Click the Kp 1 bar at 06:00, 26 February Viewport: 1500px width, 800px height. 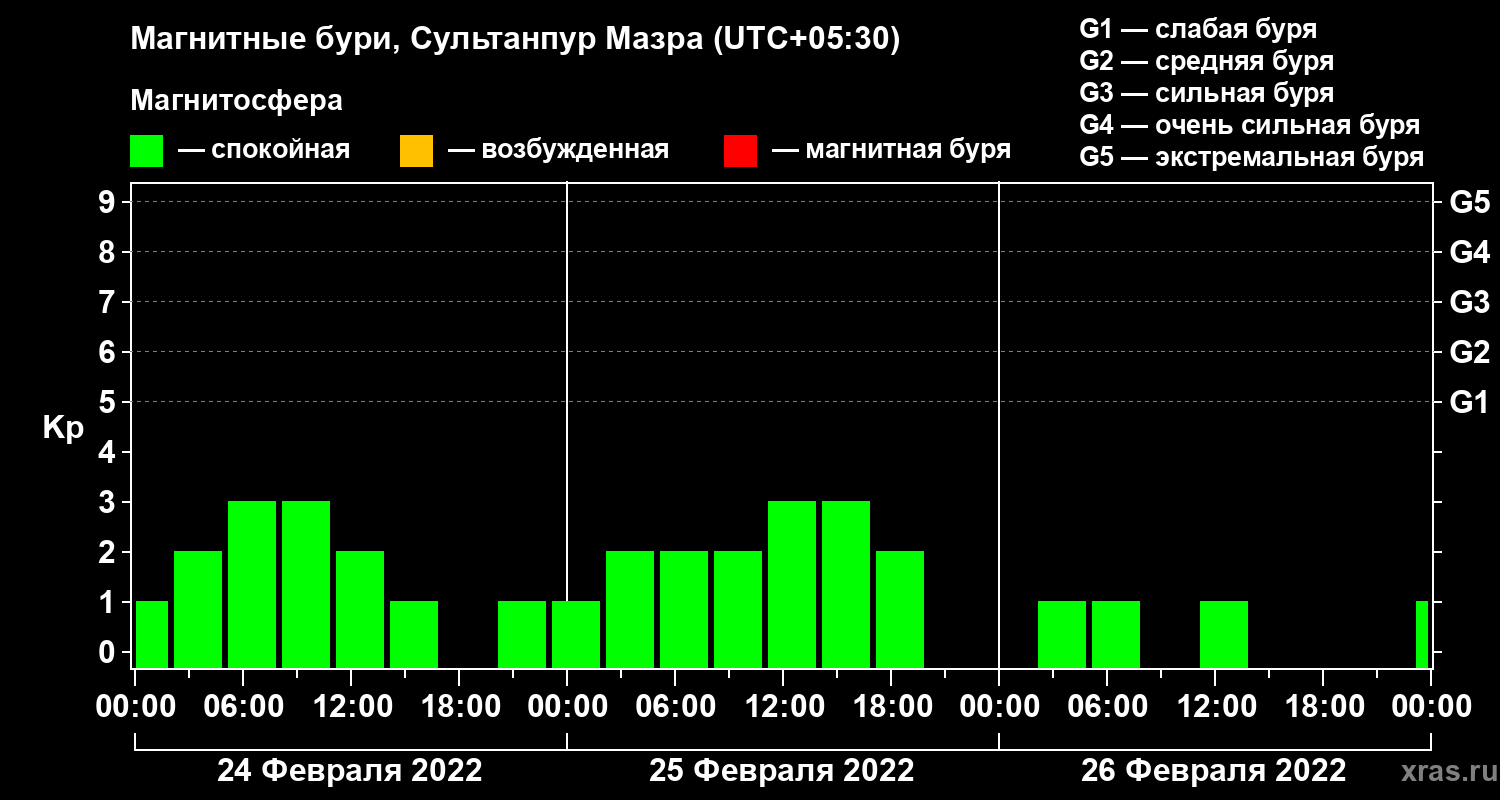tap(1116, 635)
